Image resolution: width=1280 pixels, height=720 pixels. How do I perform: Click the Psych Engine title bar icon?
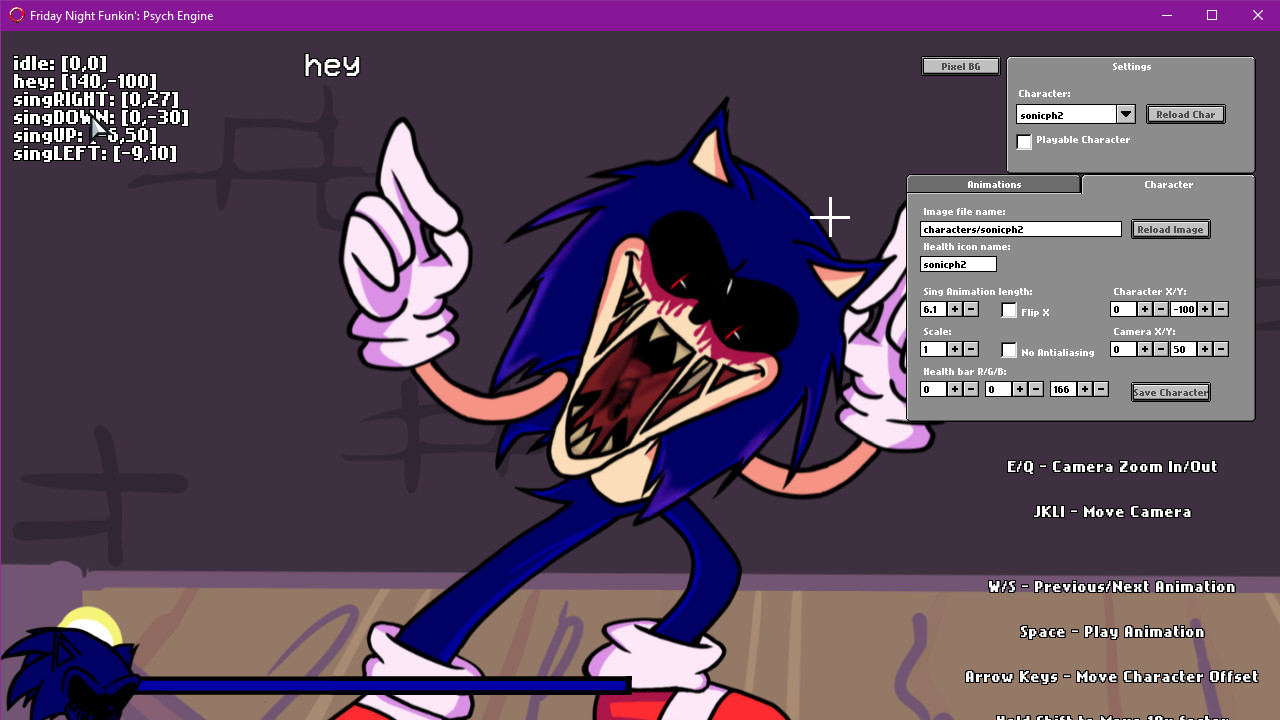[16, 15]
